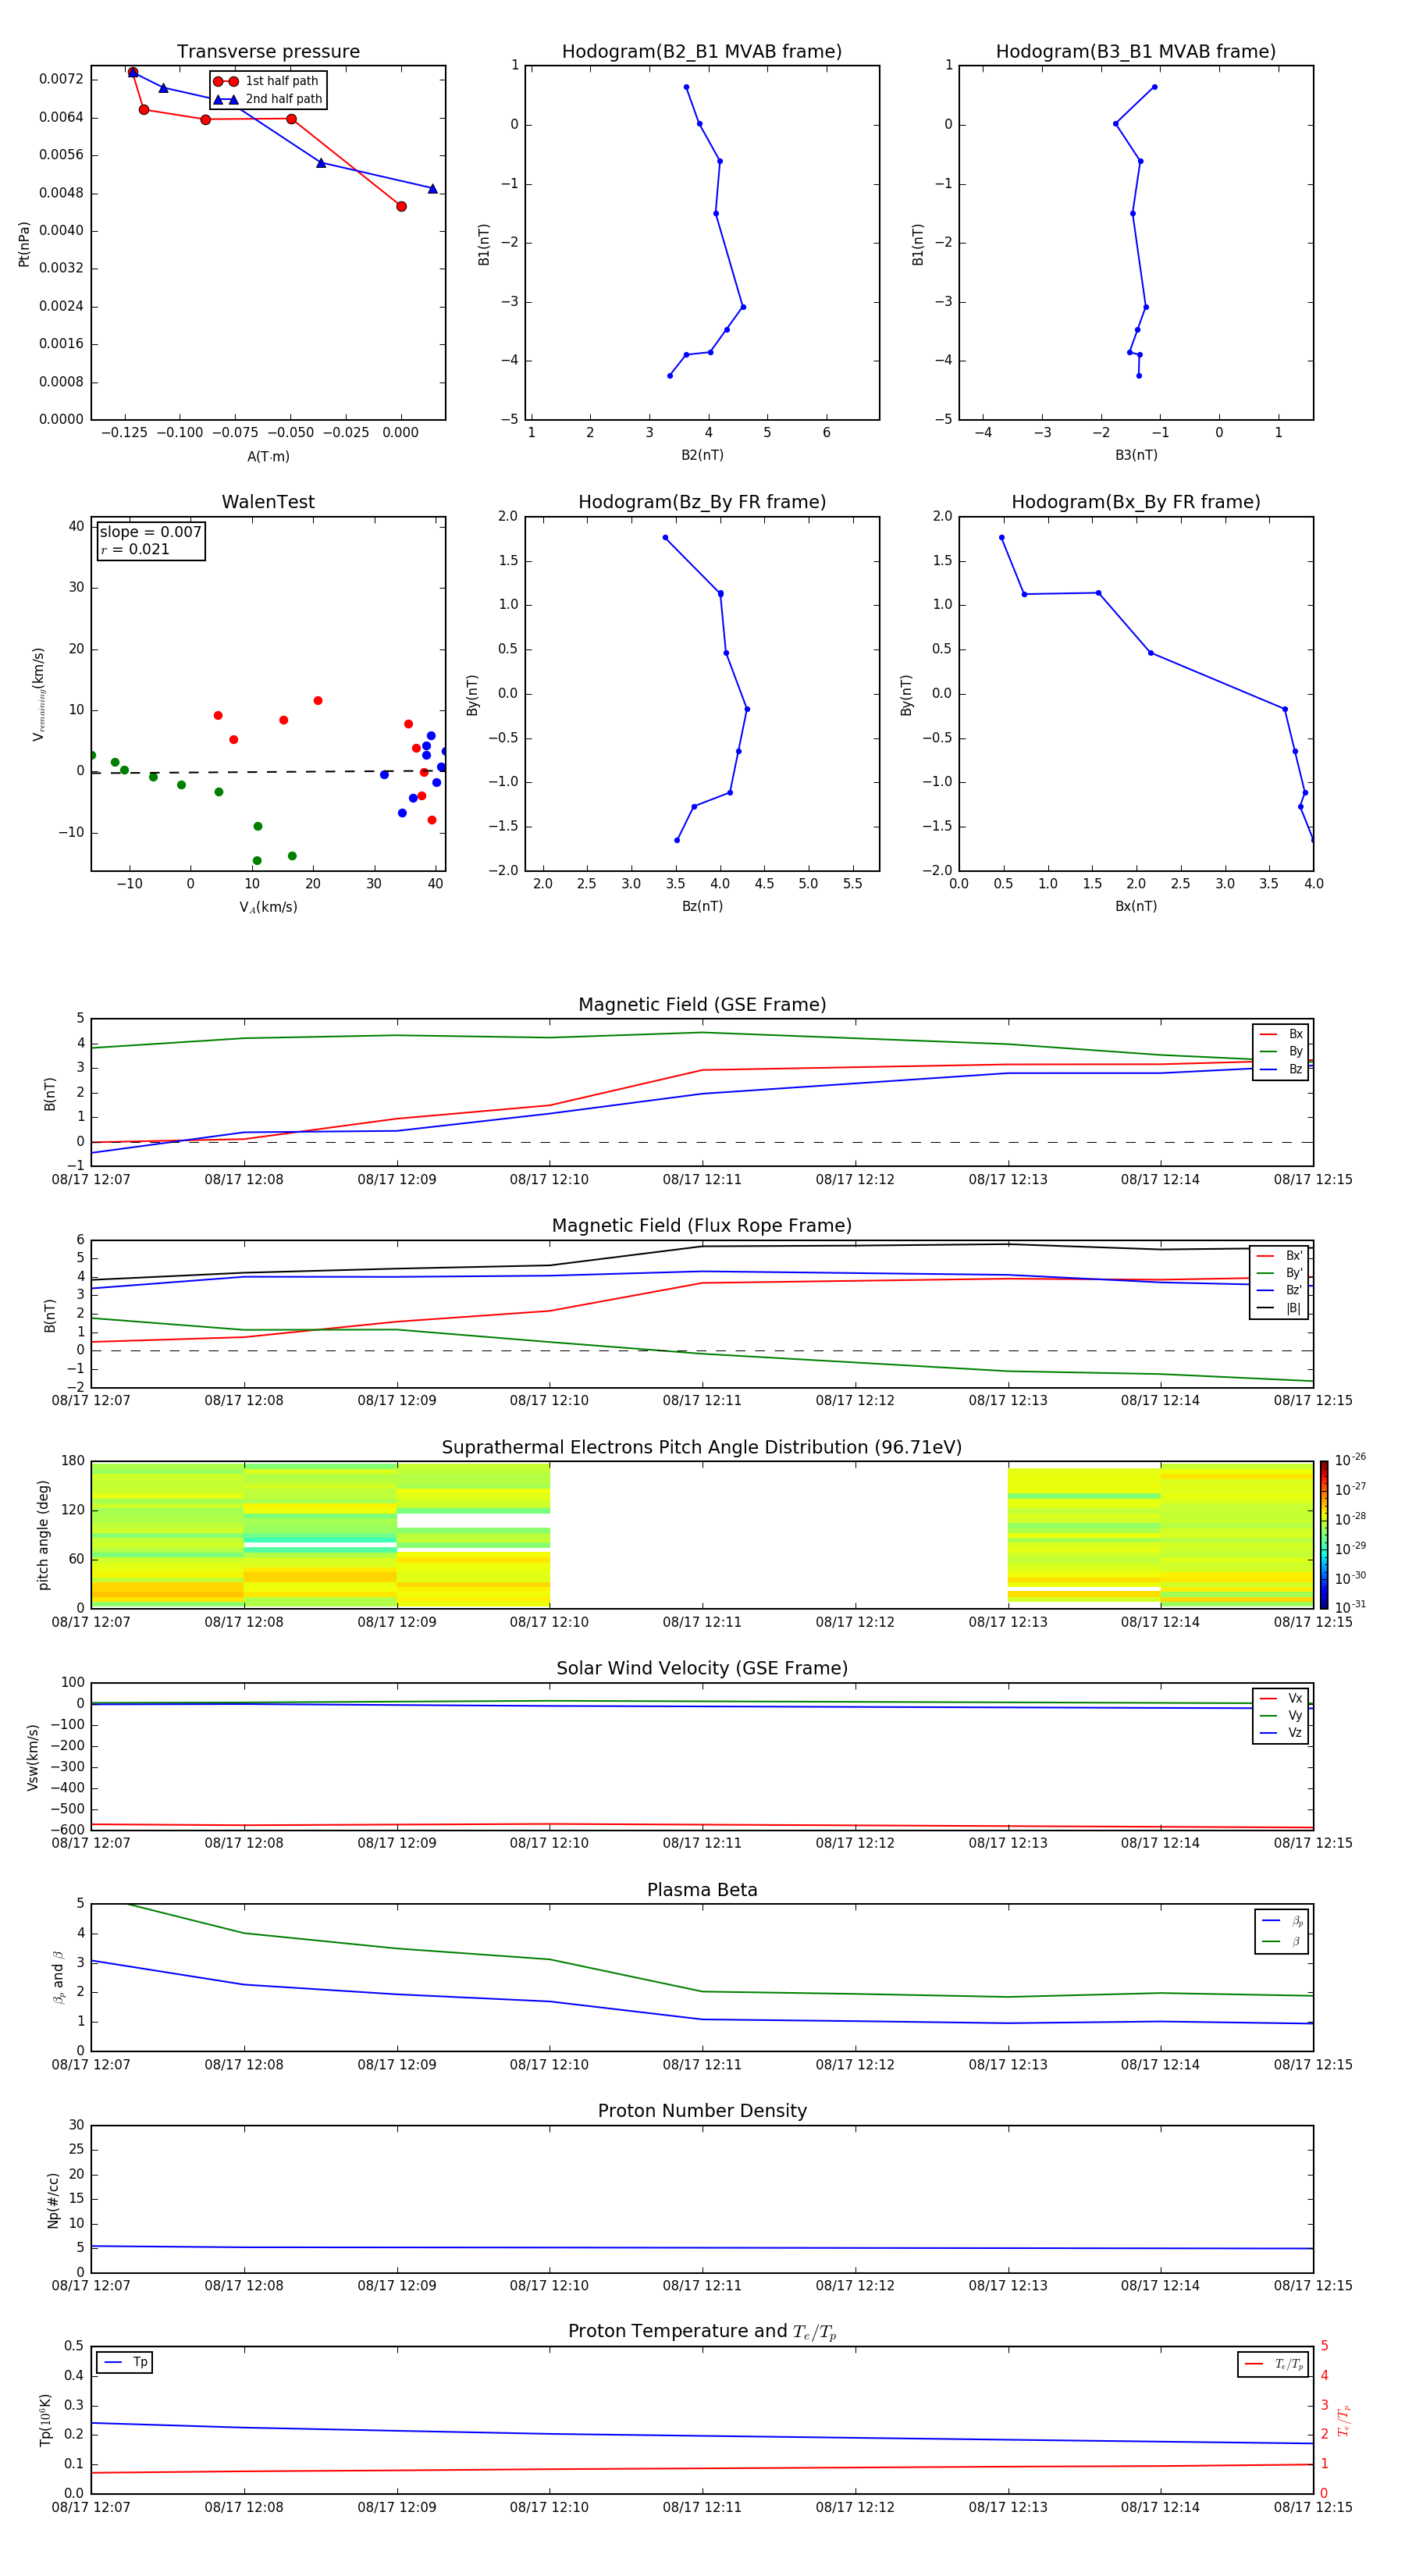The image size is (1405, 2576).
Task: Select the By(nT) label of Bz_By hodogram
Action: tap(472, 694)
